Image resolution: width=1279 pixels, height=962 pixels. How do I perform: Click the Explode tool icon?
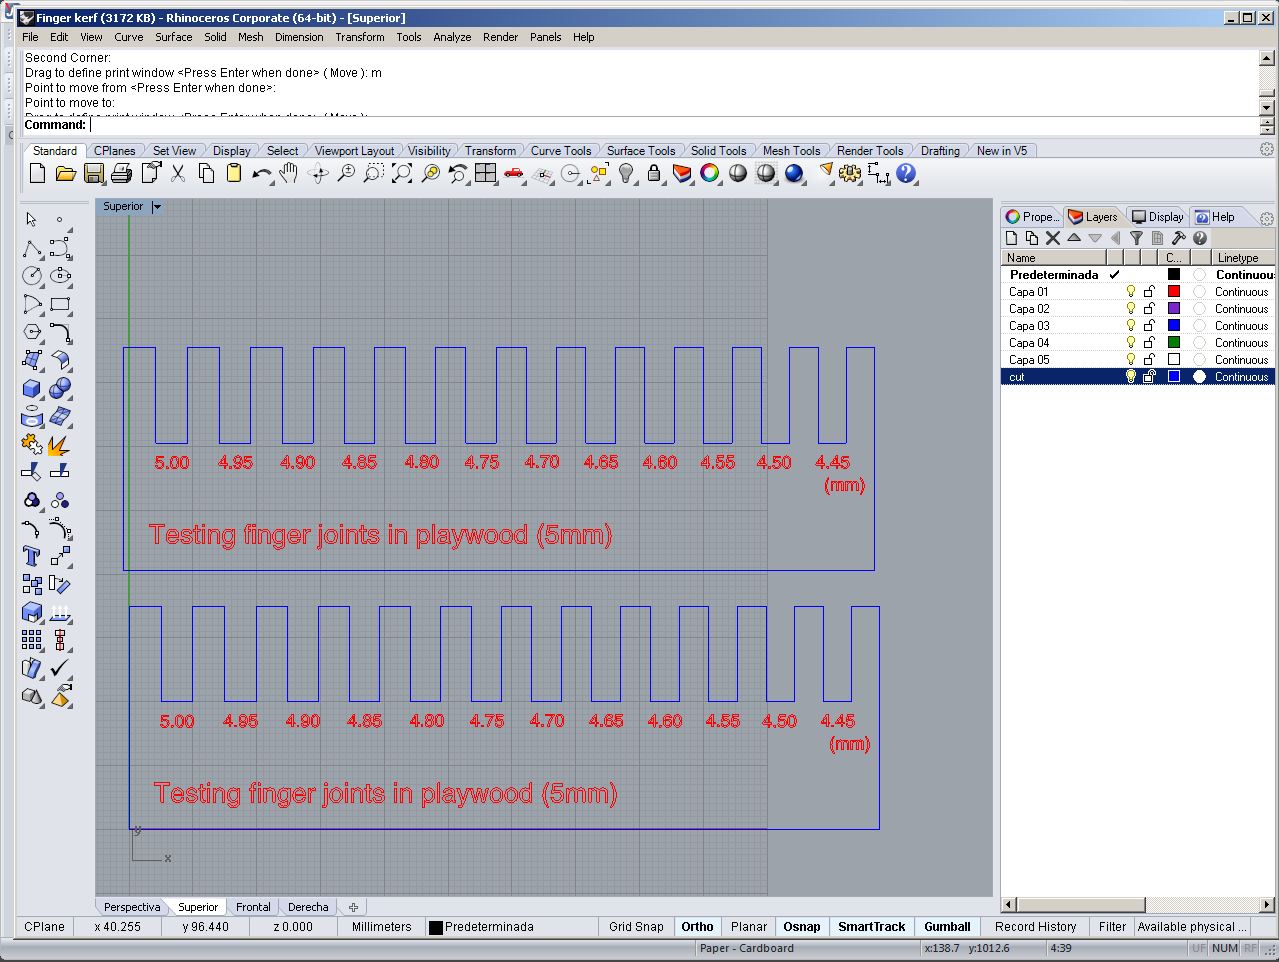[59, 444]
